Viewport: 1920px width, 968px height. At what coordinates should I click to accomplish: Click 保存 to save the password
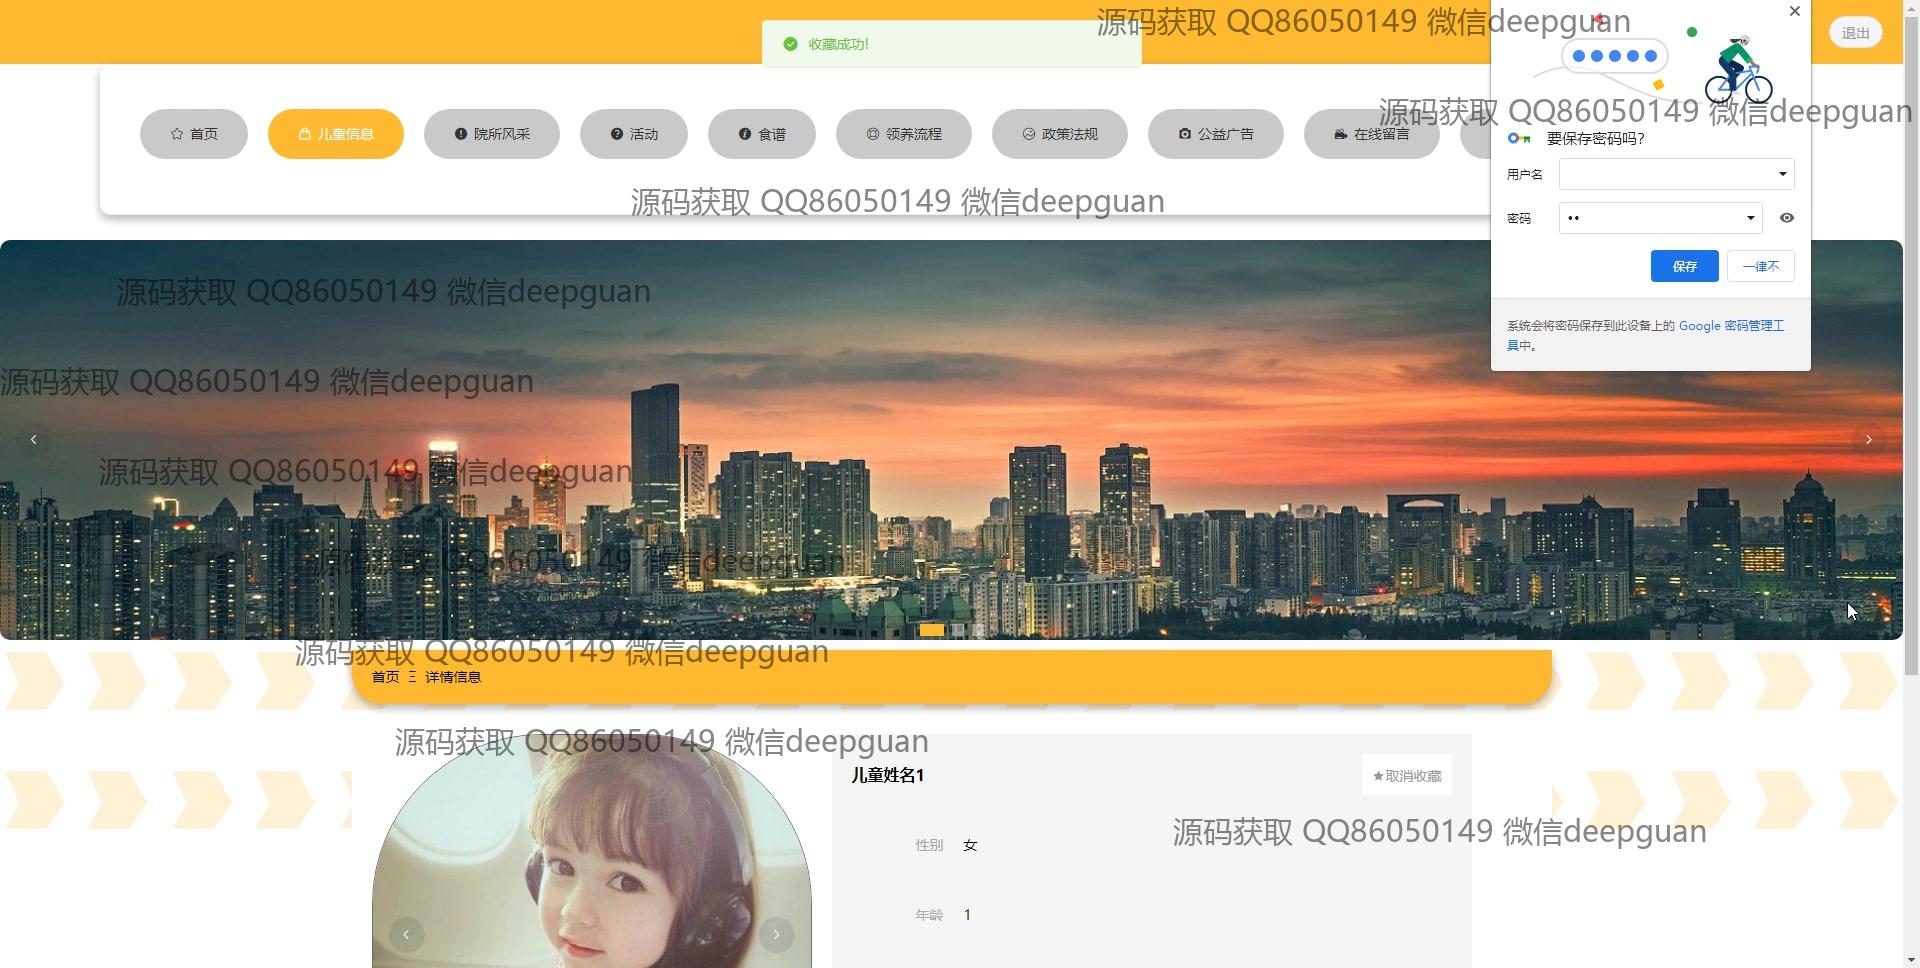coord(1685,266)
